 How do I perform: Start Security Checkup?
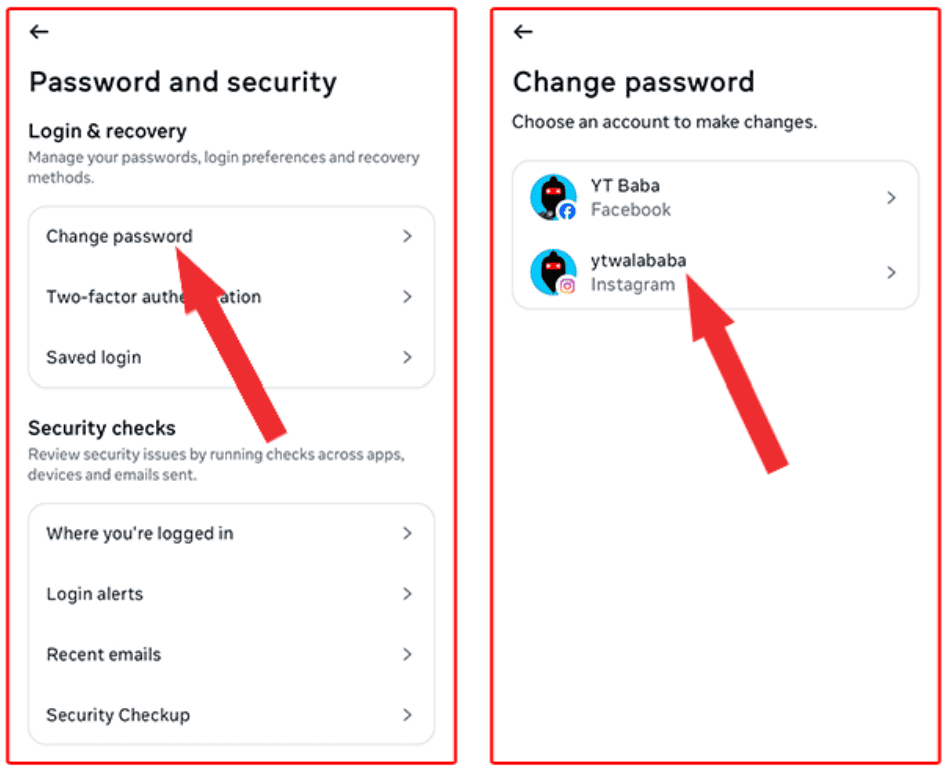(x=231, y=715)
